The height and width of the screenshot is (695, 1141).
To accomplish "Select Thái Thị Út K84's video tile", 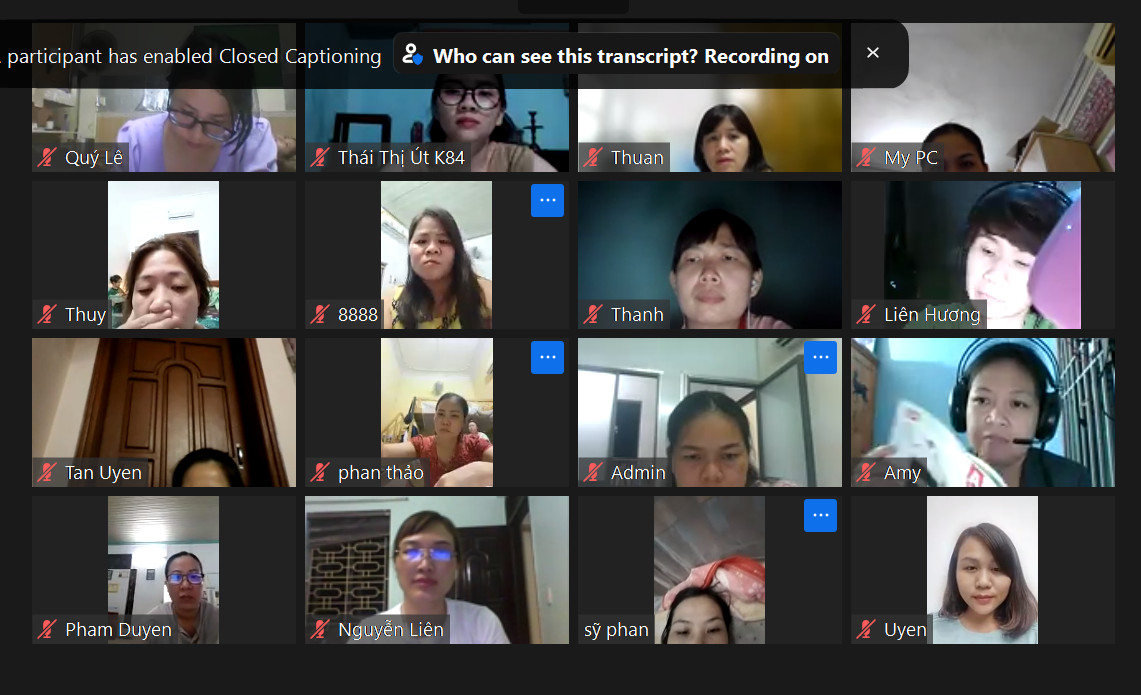I will (437, 98).
